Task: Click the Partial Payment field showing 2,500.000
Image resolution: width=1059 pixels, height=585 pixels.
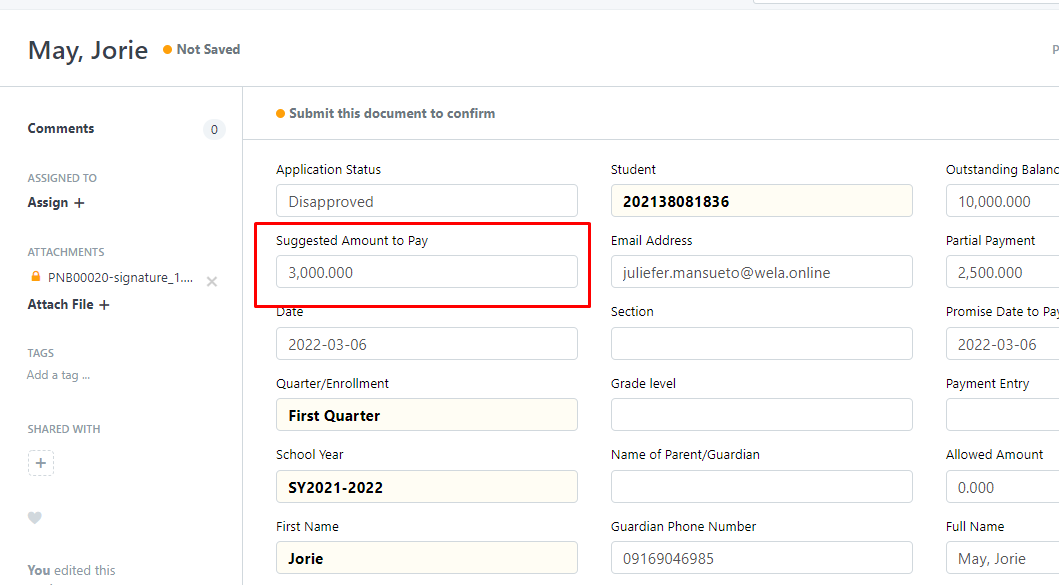Action: click(x=1002, y=272)
